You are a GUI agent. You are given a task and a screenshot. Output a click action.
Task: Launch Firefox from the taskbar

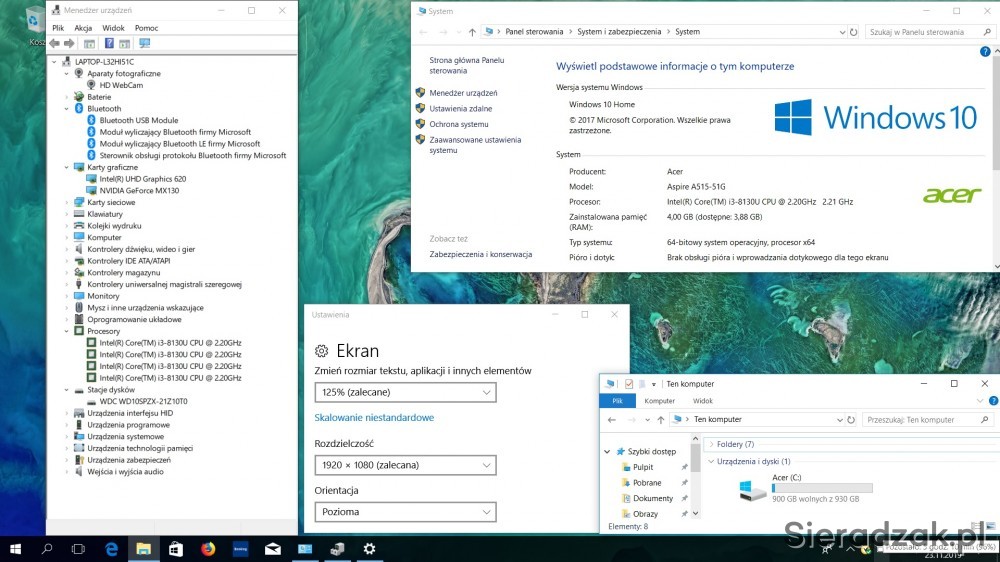tap(208, 549)
